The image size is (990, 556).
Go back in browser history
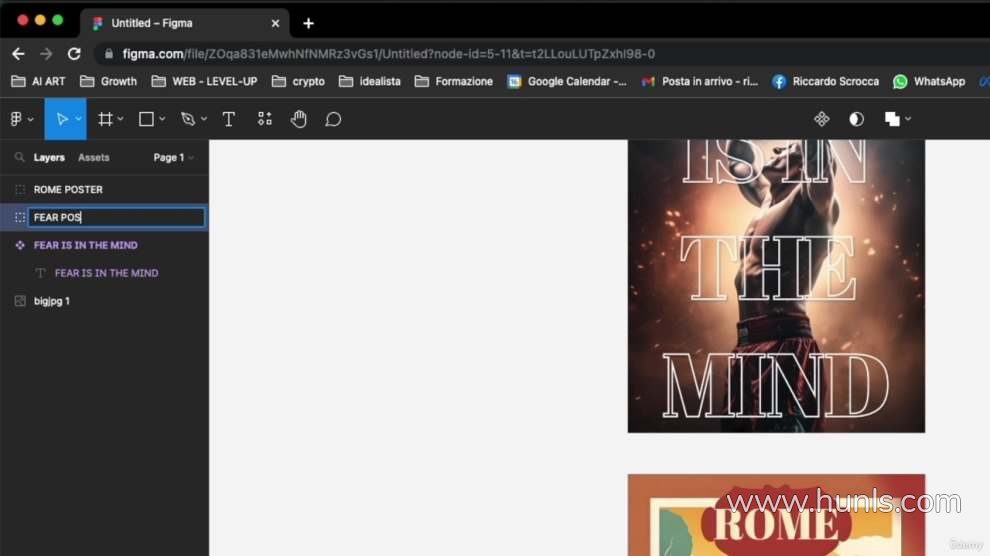18,54
